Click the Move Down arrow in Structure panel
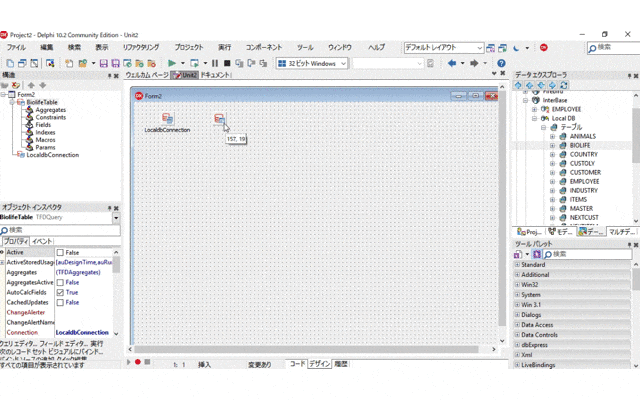This screenshot has width=640, height=400. click(42, 85)
